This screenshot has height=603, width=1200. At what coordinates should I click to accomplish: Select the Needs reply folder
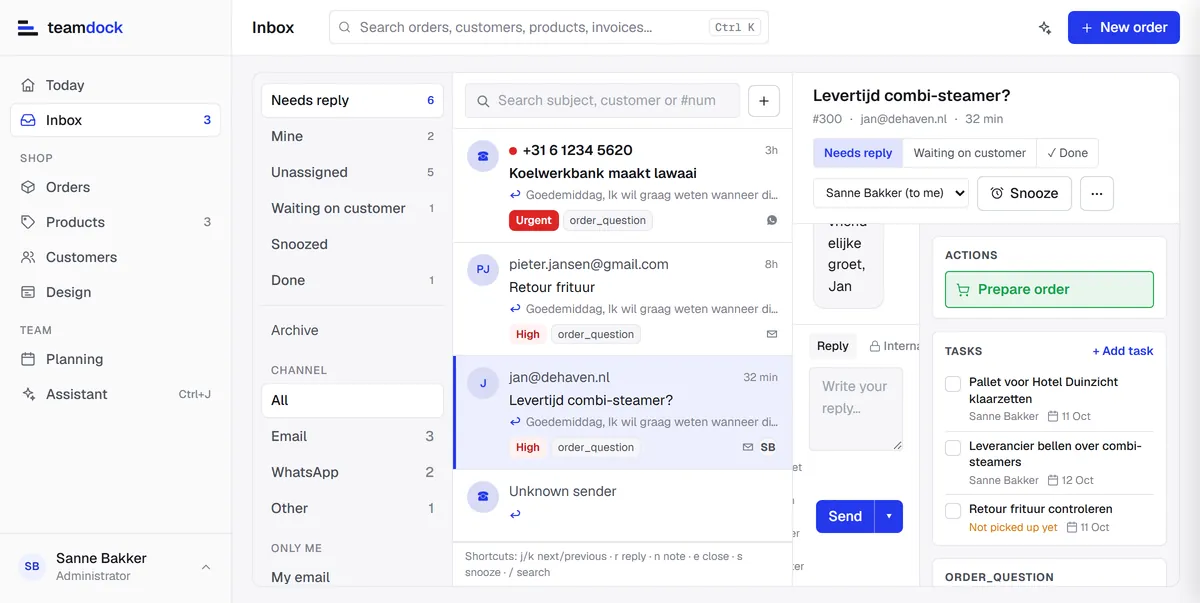(352, 100)
